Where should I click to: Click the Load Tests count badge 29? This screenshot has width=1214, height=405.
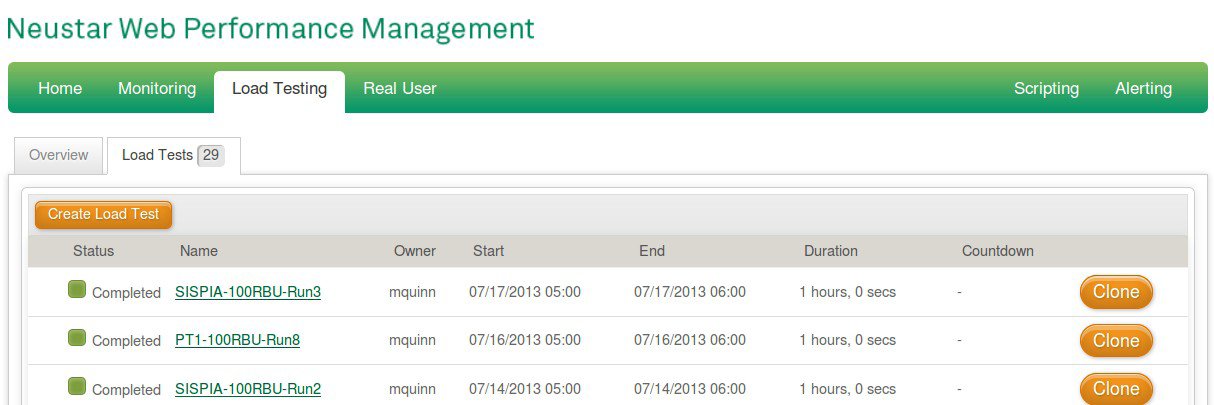pyautogui.click(x=211, y=155)
